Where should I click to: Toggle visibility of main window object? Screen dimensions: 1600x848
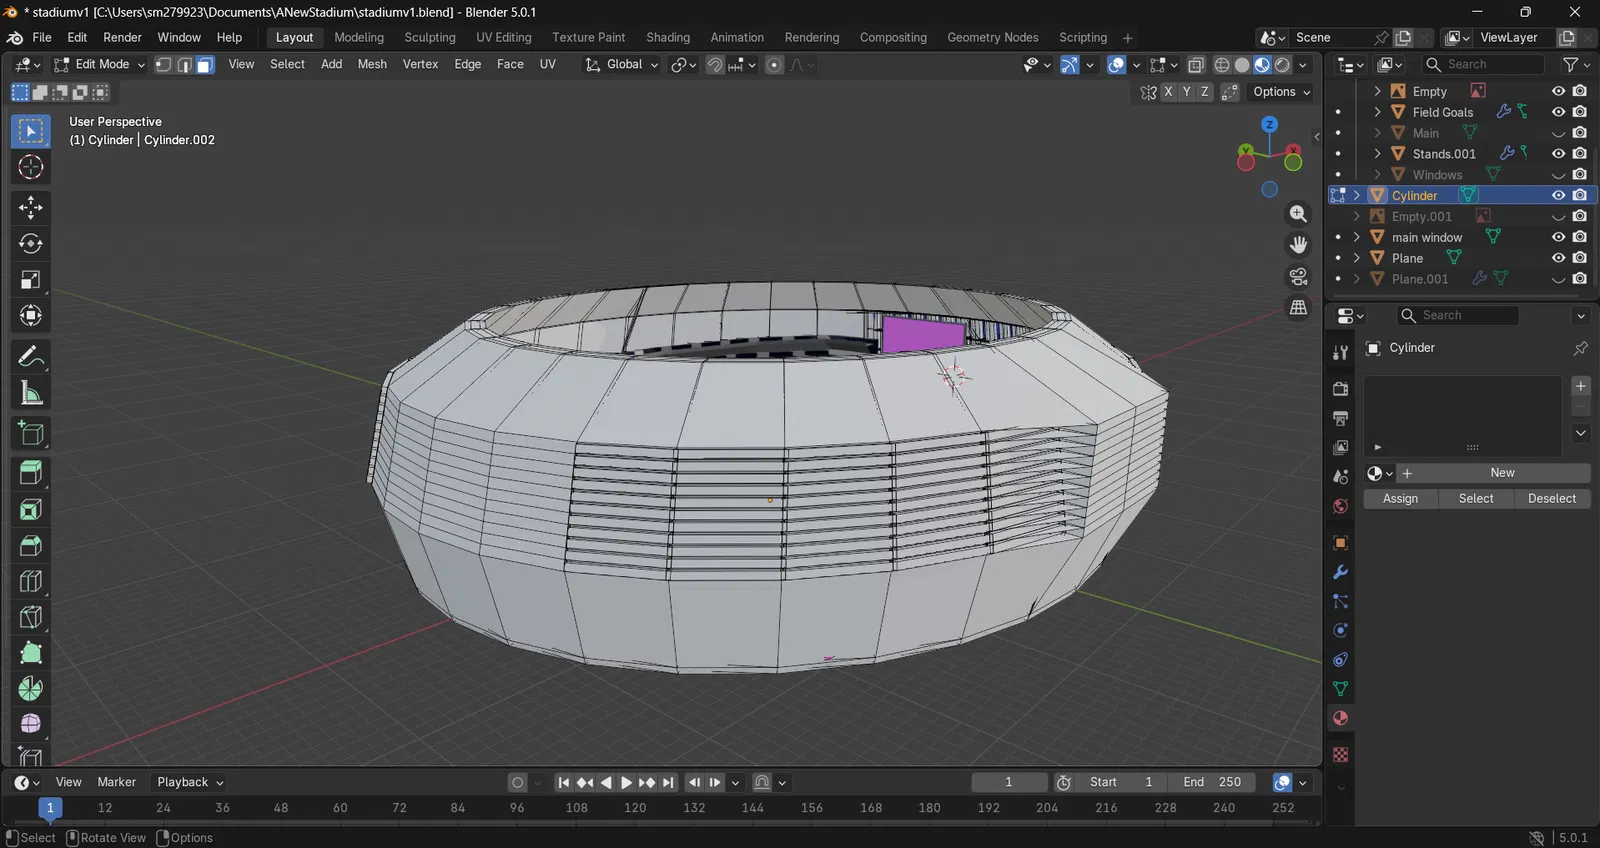[1558, 237]
